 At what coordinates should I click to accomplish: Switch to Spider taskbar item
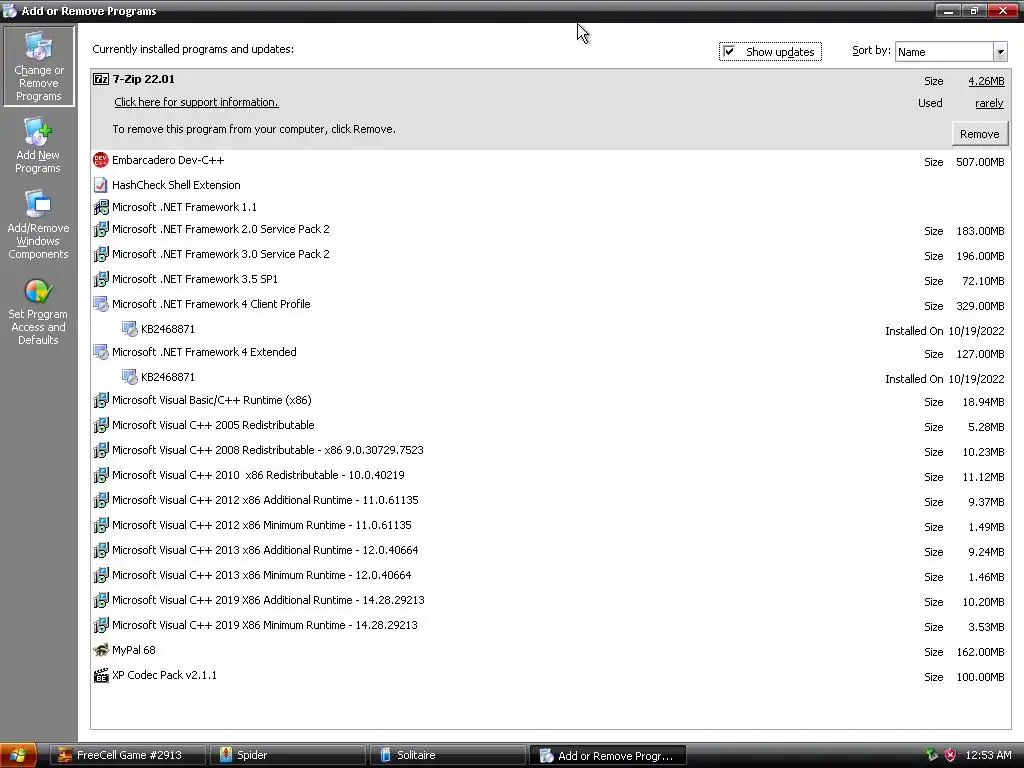[288, 756]
